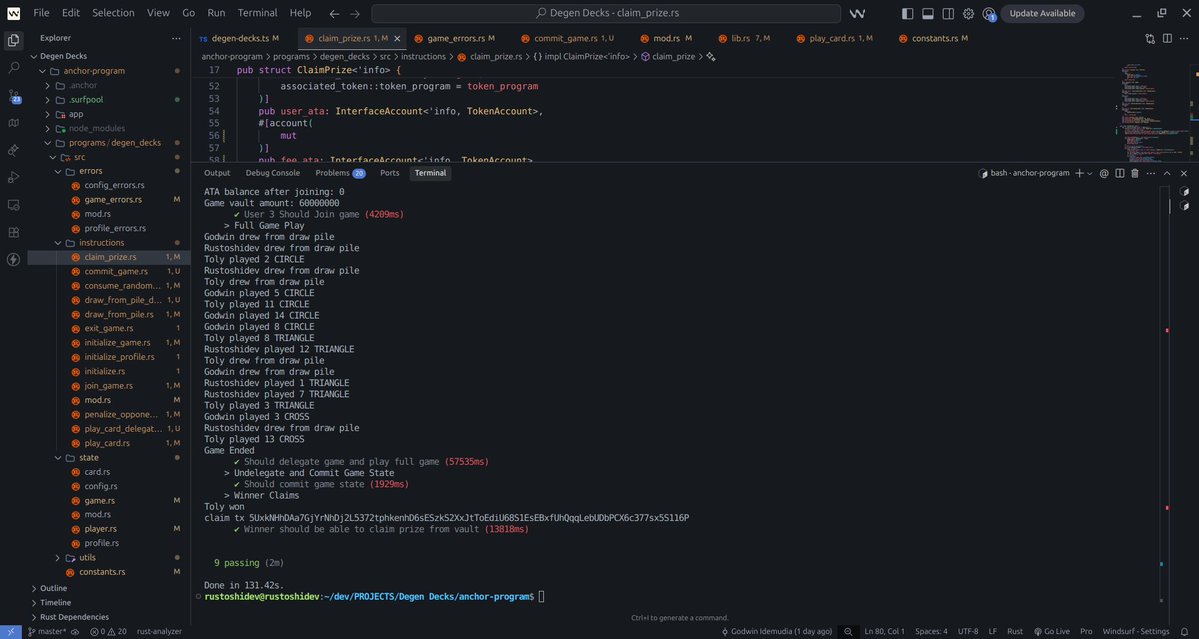1199x639 pixels.
Task: Click the @ mention icon in terminal toolbar
Action: [x=1103, y=174]
